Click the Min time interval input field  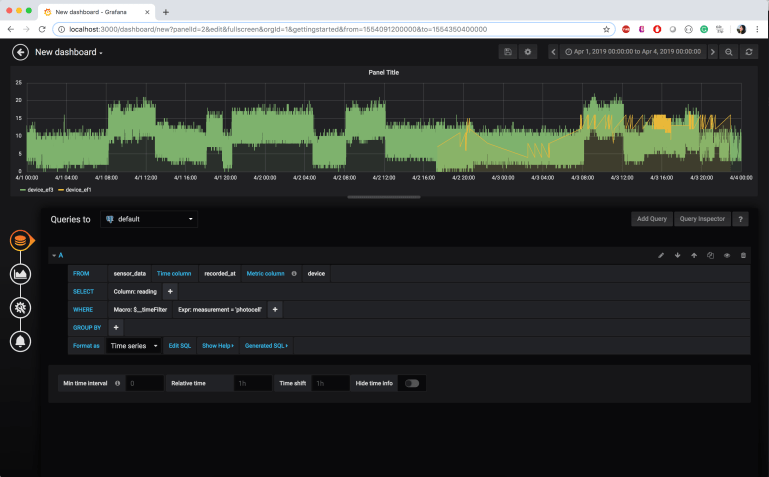pos(144,383)
